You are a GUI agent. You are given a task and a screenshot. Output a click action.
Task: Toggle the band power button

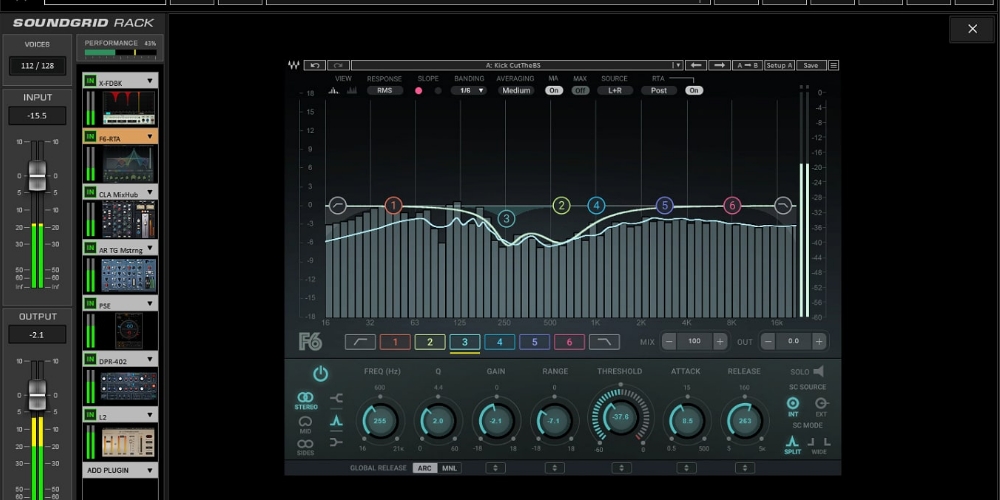tap(321, 374)
